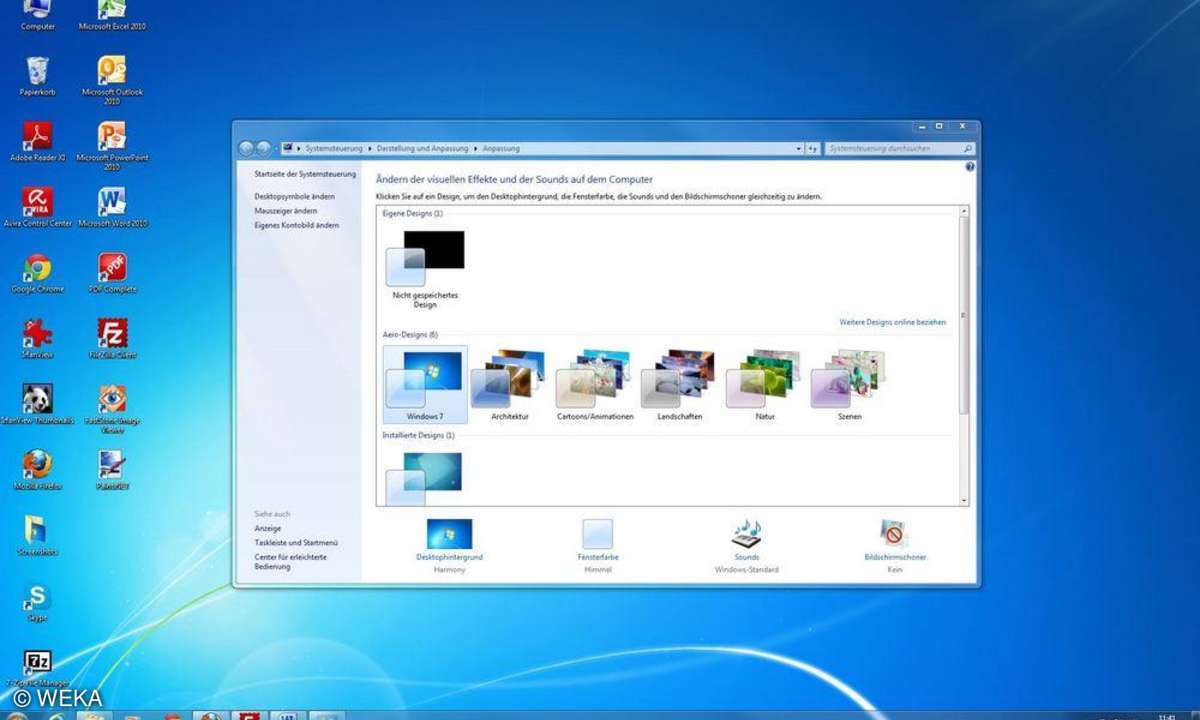
Task: Click the theme list scrollbar up arrow
Action: click(964, 212)
